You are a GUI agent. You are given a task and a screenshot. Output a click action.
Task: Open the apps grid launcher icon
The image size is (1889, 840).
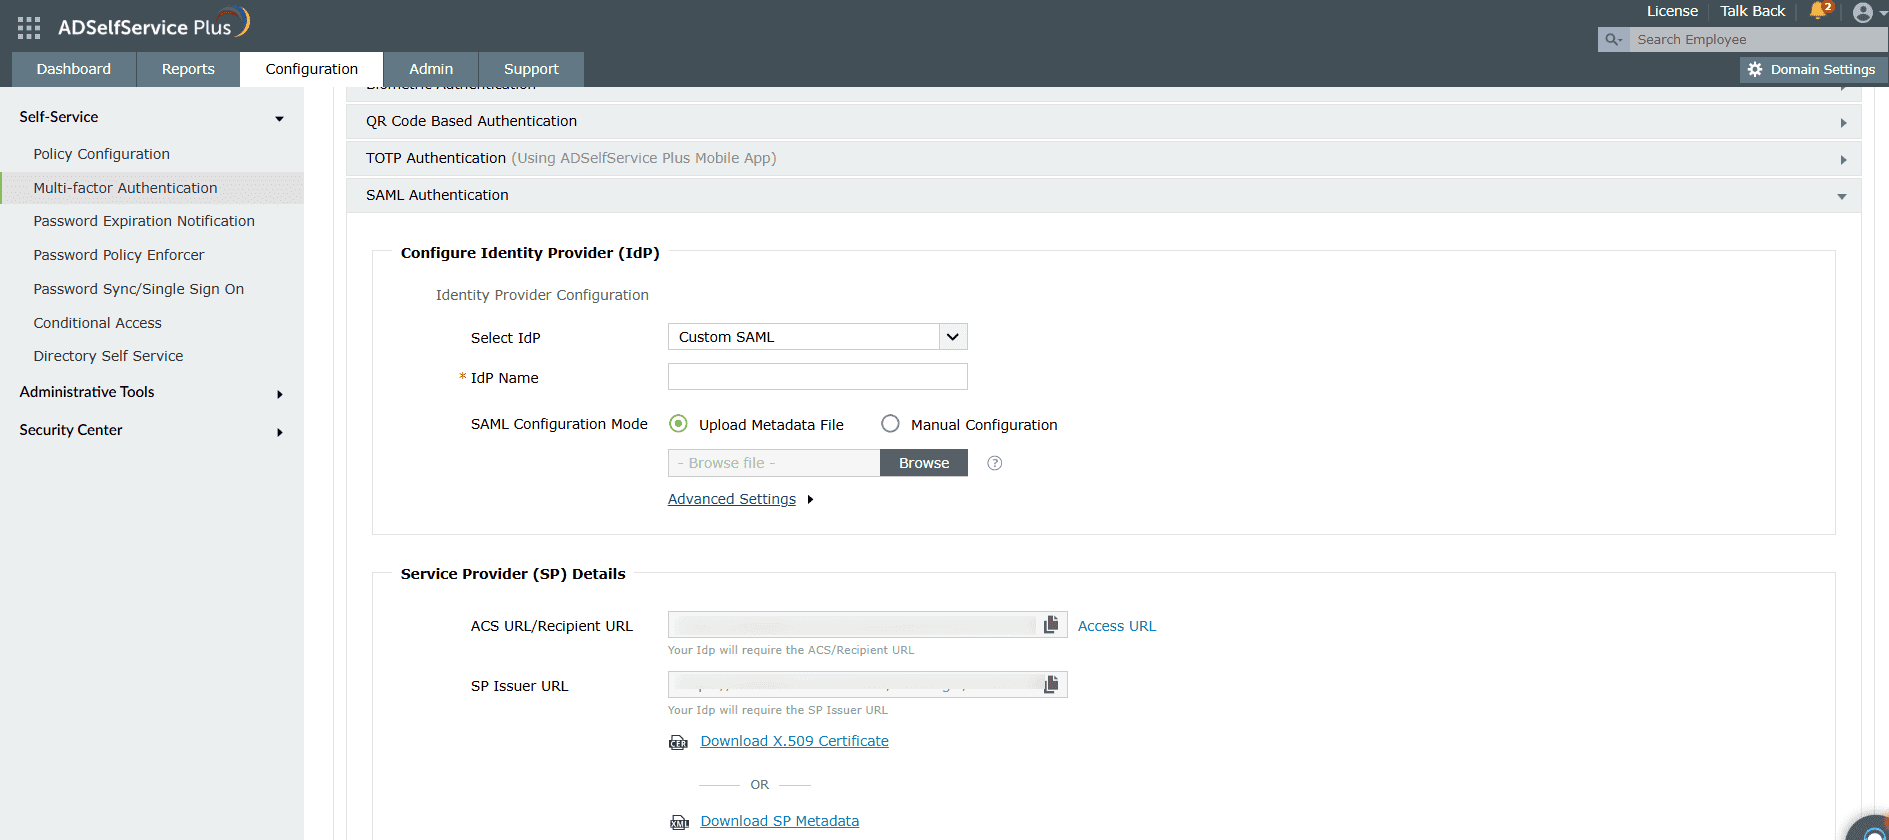click(x=29, y=27)
